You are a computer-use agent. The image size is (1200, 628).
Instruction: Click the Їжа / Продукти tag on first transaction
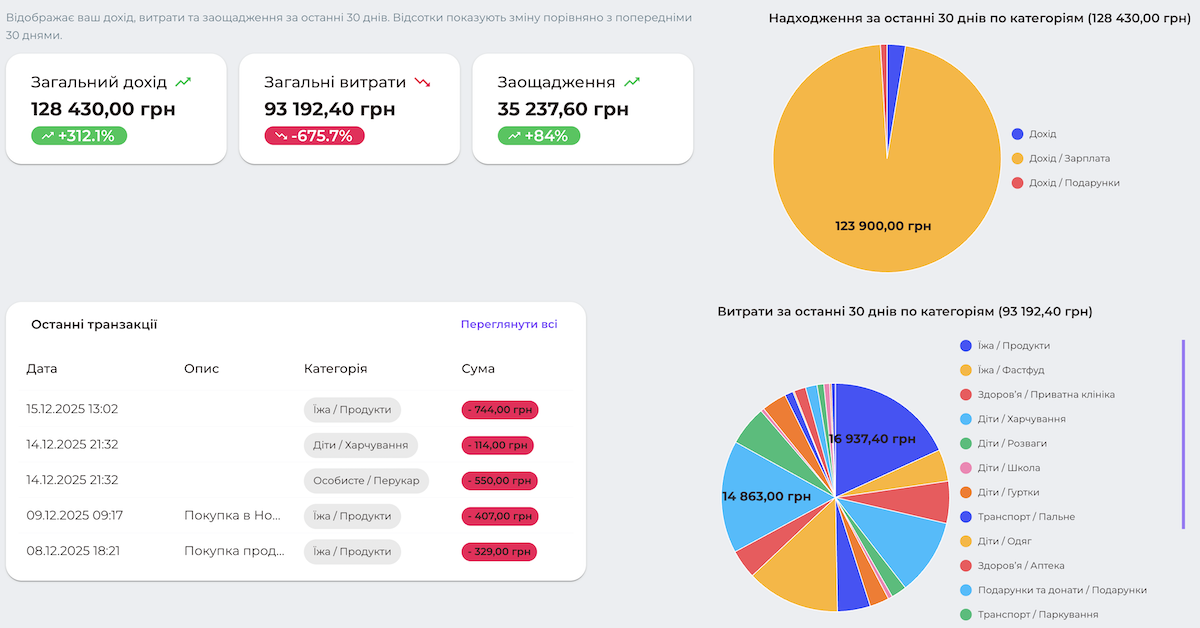tap(352, 409)
